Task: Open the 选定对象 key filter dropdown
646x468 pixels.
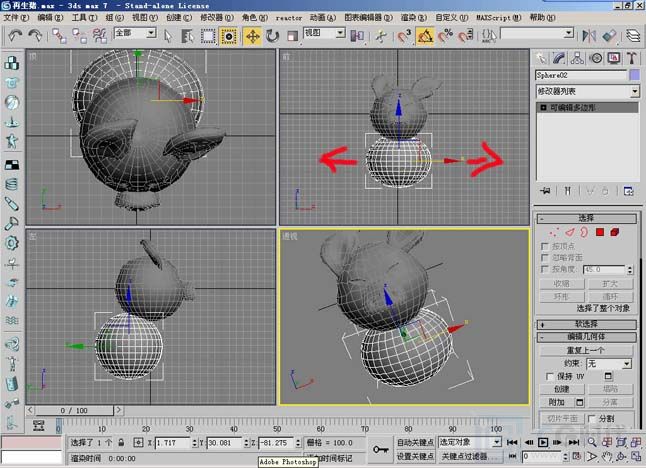Action: tap(470, 442)
